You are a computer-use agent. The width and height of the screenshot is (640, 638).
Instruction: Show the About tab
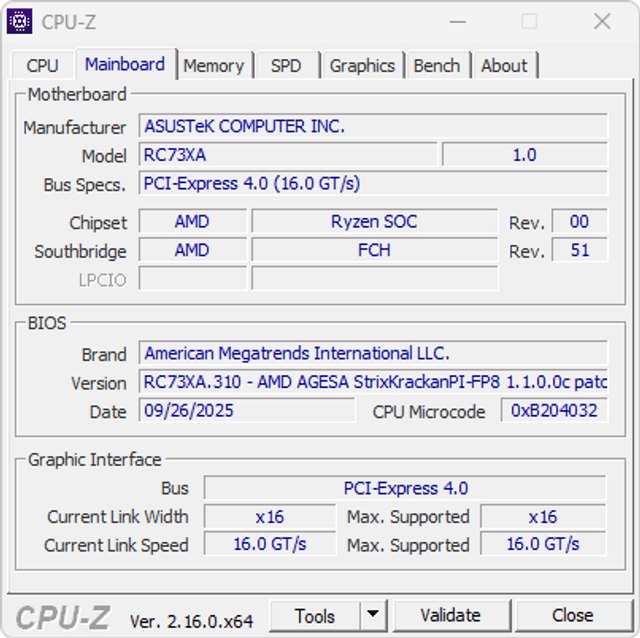(504, 65)
